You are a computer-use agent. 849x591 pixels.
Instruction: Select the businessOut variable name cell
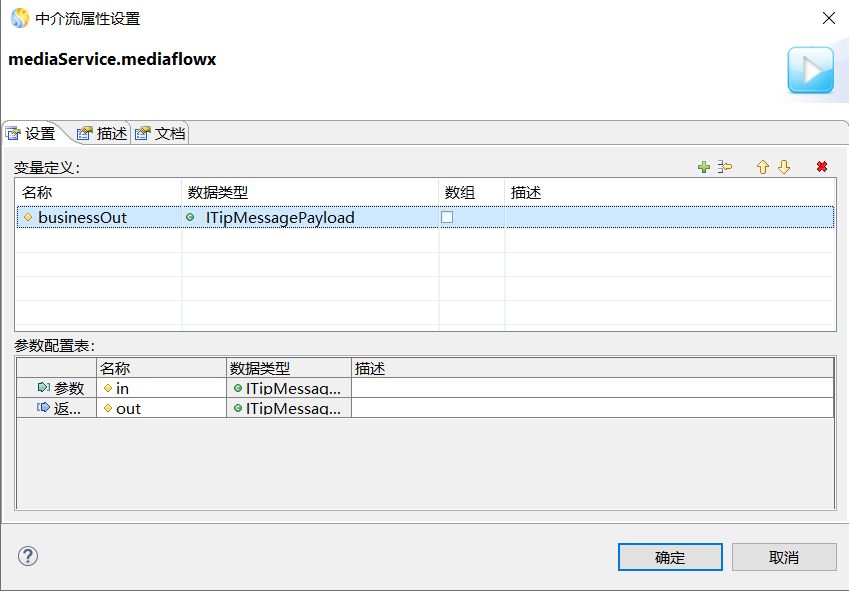tap(82, 217)
